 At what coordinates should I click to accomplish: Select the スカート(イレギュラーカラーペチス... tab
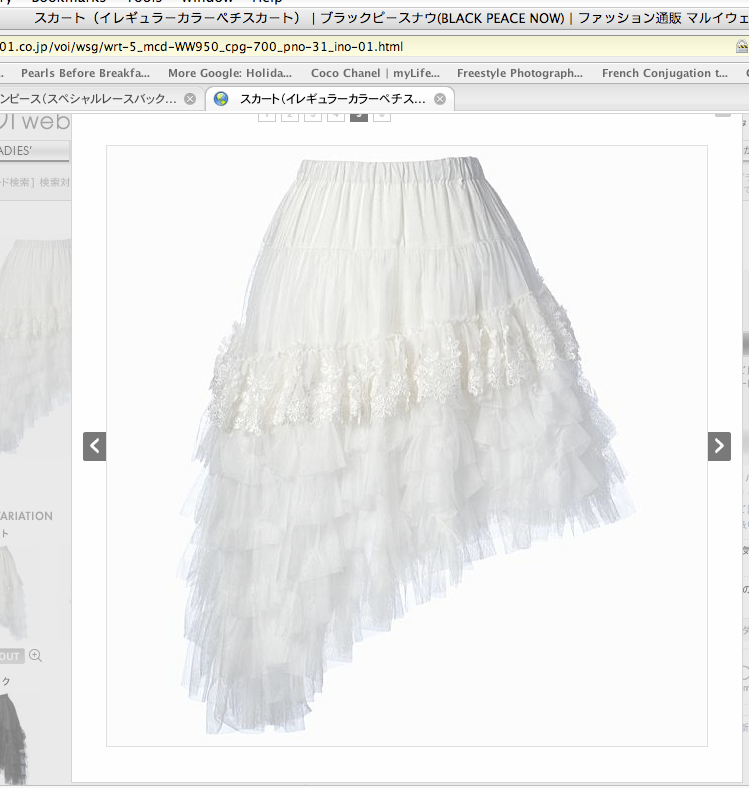click(330, 99)
